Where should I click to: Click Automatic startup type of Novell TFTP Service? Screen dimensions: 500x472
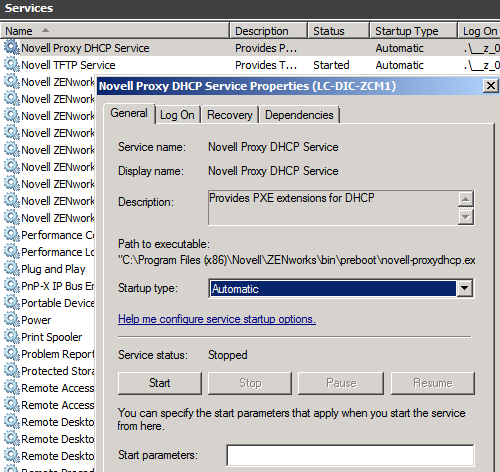pyautogui.click(x=399, y=65)
